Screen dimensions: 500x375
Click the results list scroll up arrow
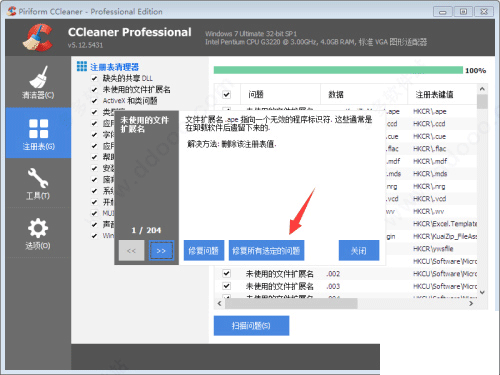tap(482, 89)
